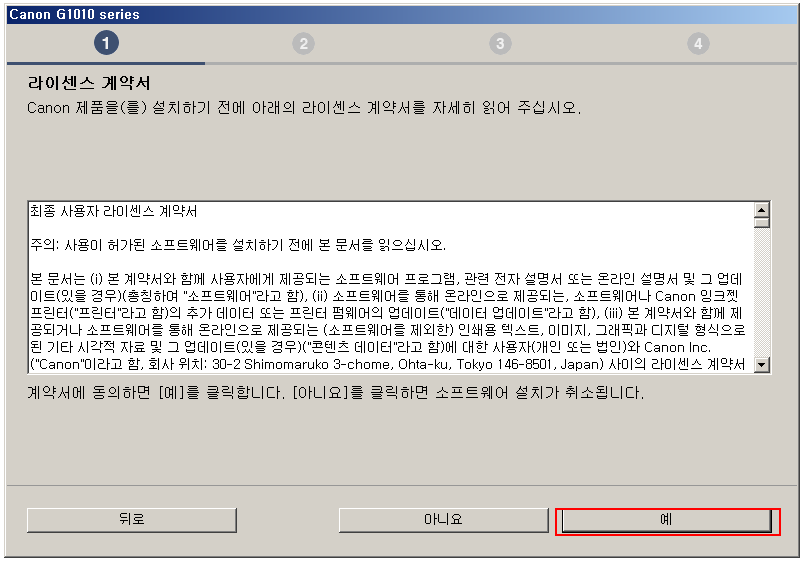This screenshot has width=804, height=563.
Task: Click inside the license agreement text box
Action: (x=391, y=287)
